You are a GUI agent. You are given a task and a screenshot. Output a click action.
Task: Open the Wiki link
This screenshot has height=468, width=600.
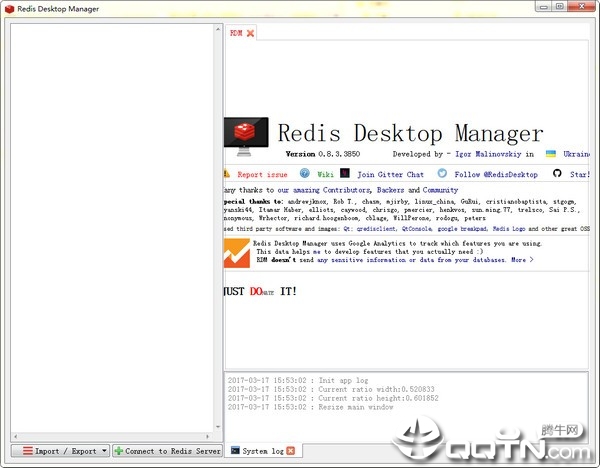click(325, 174)
